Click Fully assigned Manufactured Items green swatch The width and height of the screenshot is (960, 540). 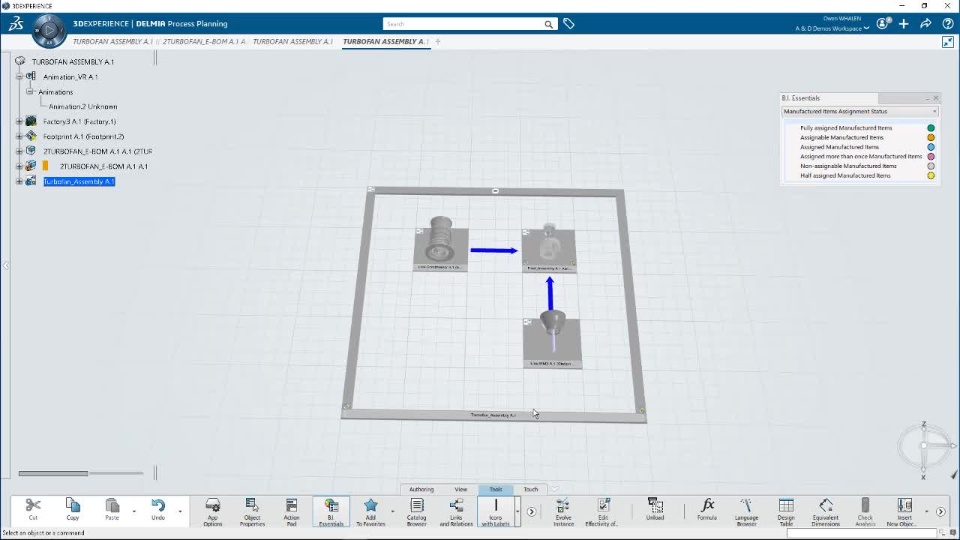[x=931, y=128]
